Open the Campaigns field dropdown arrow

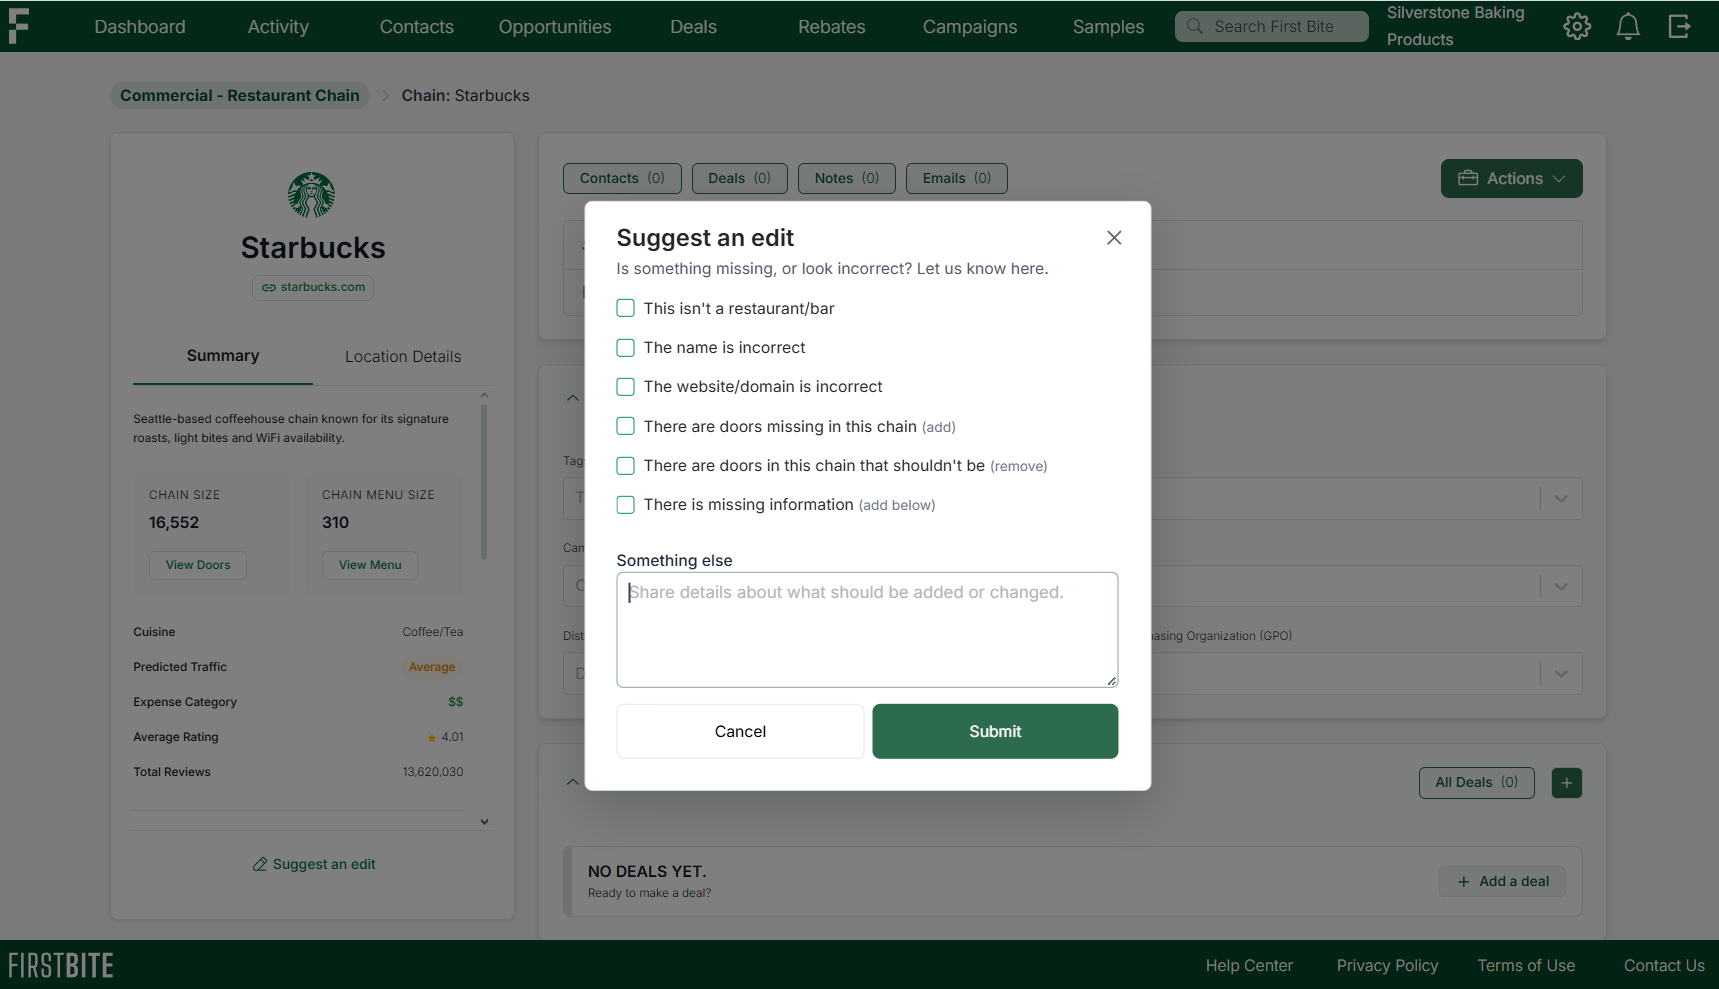pos(1561,586)
